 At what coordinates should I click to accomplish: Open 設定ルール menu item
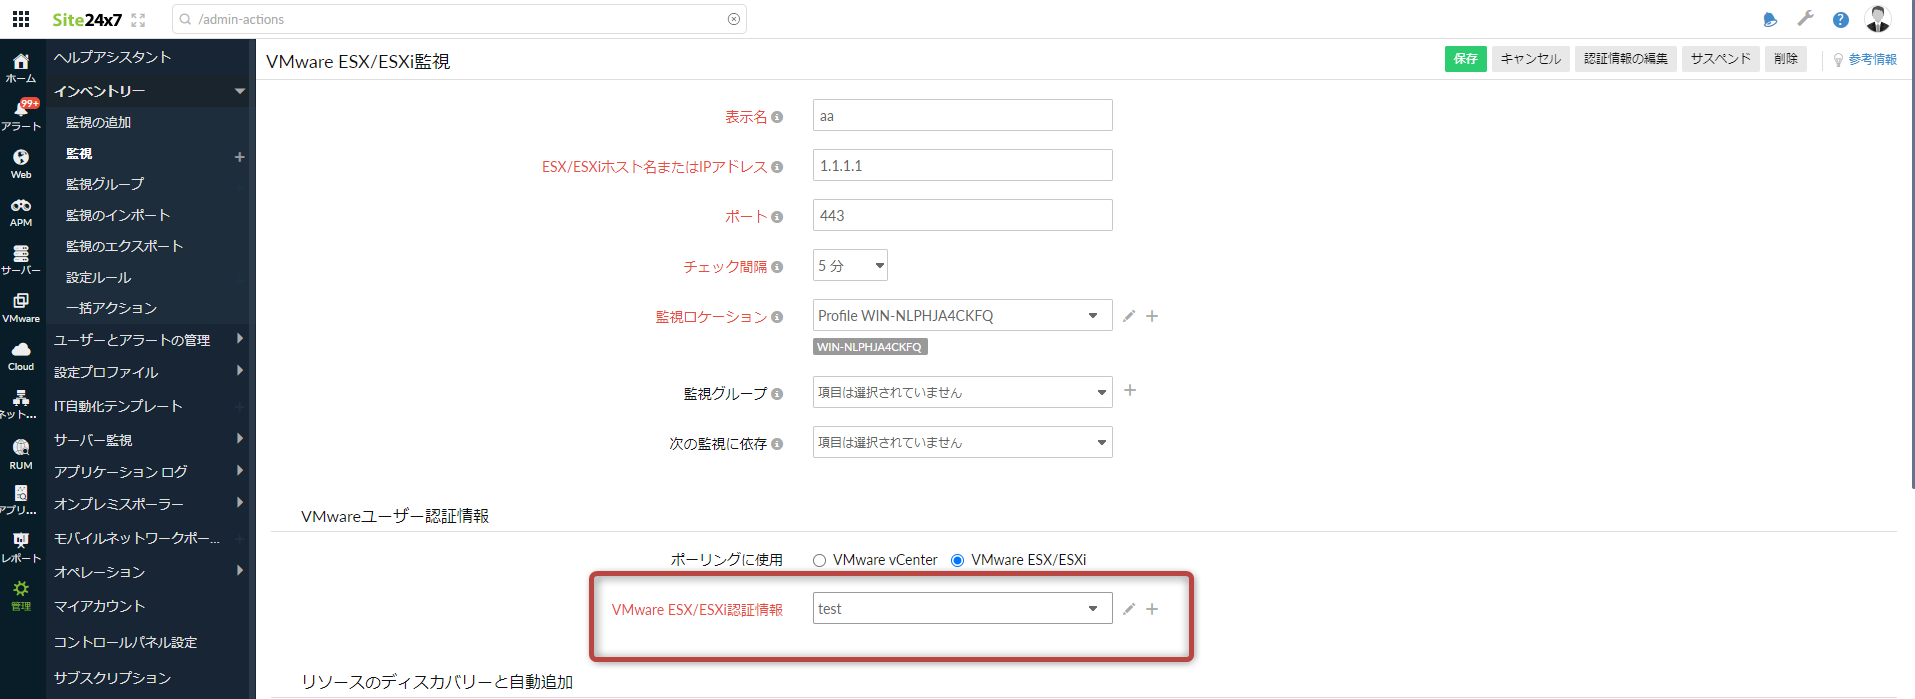[x=98, y=278]
